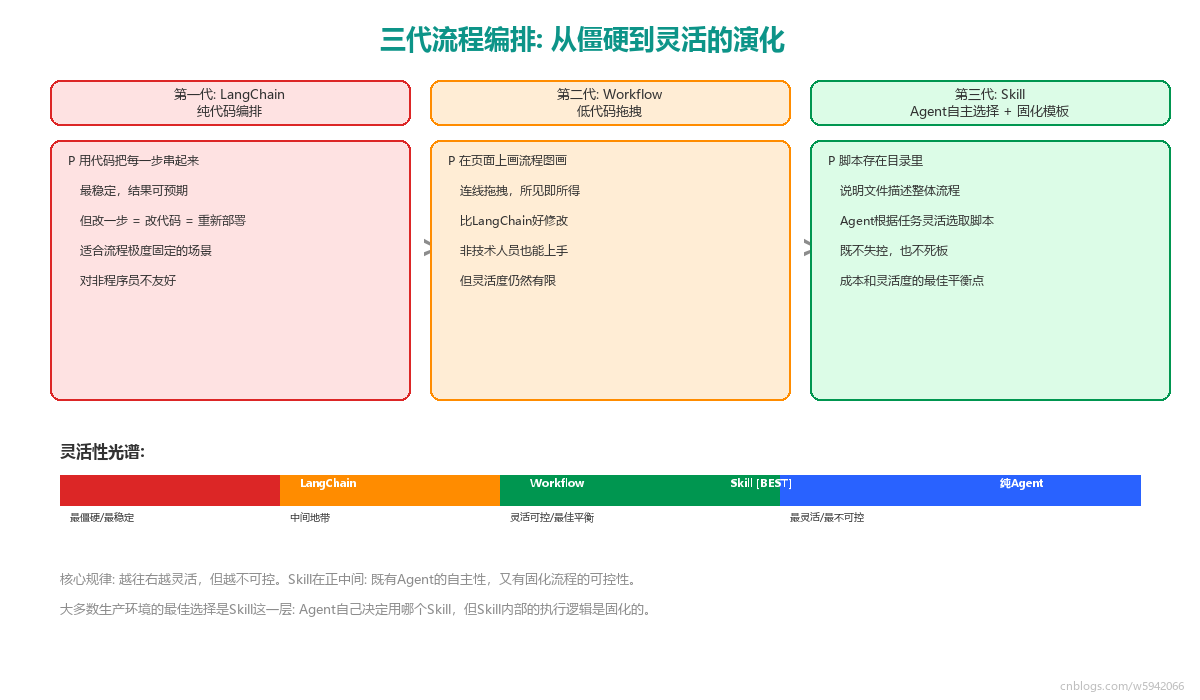Viewport: 1200px width, 700px height.
Task: Select '说明文件描述整体流程'
Action: point(900,190)
